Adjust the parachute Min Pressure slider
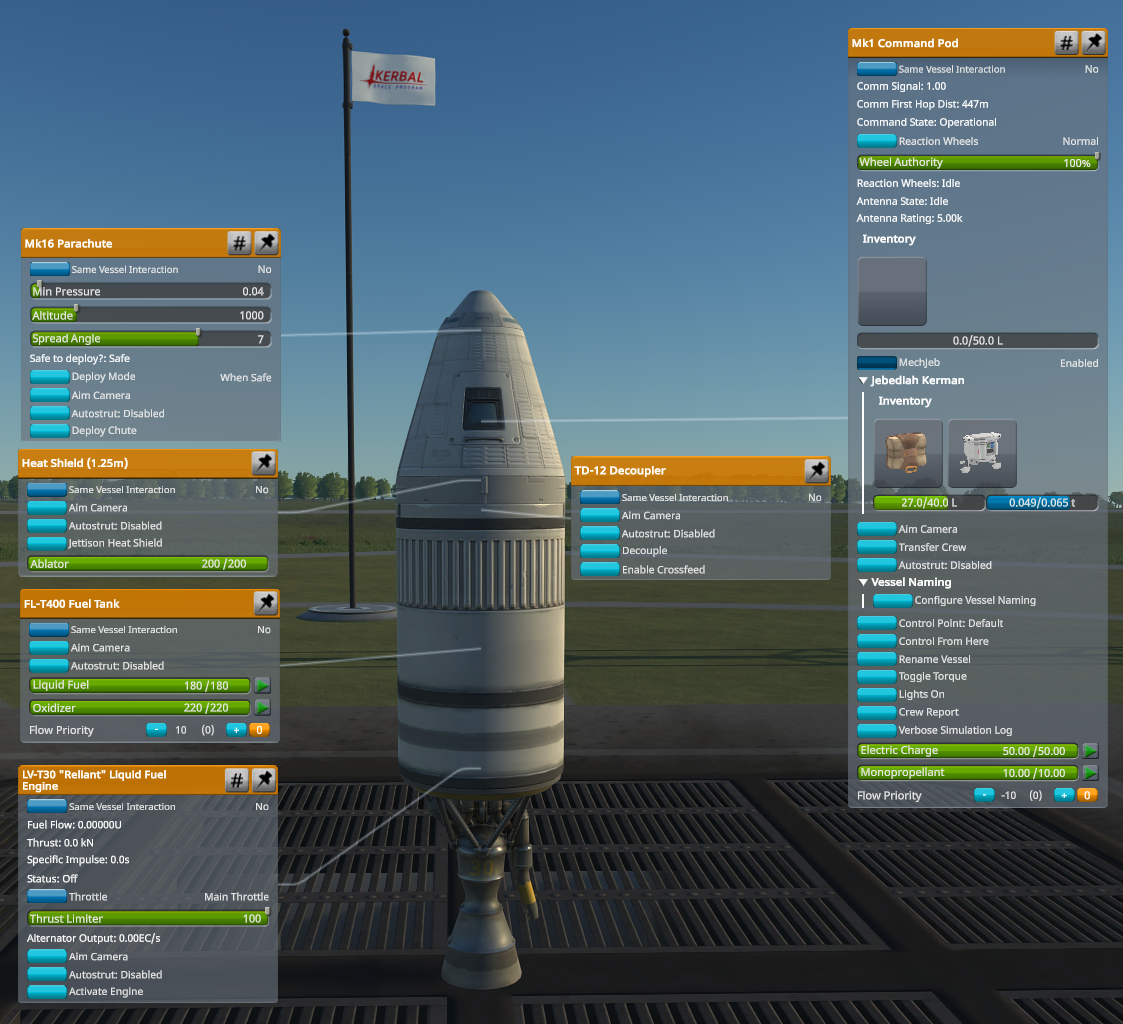Screen dimensions: 1123x1024 pos(150,291)
